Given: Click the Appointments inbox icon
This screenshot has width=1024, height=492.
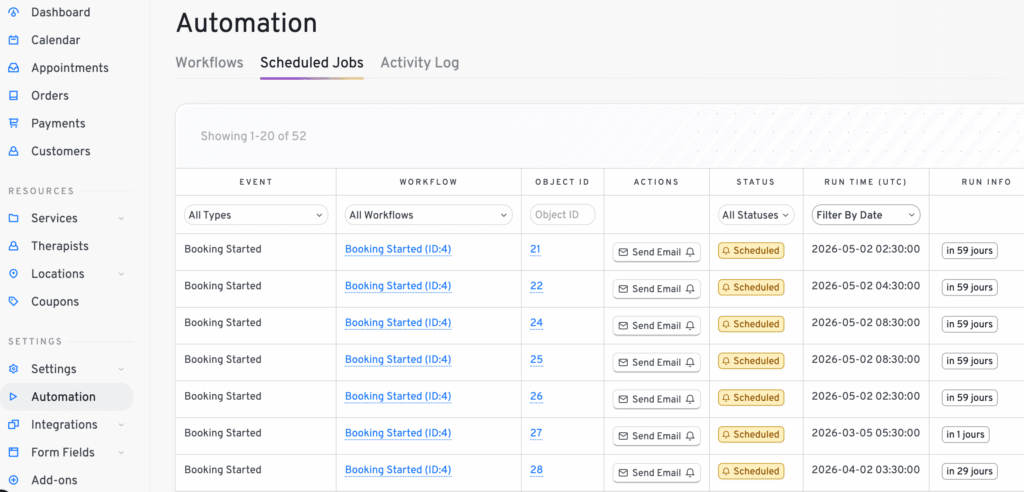Looking at the screenshot, I should coord(13,68).
